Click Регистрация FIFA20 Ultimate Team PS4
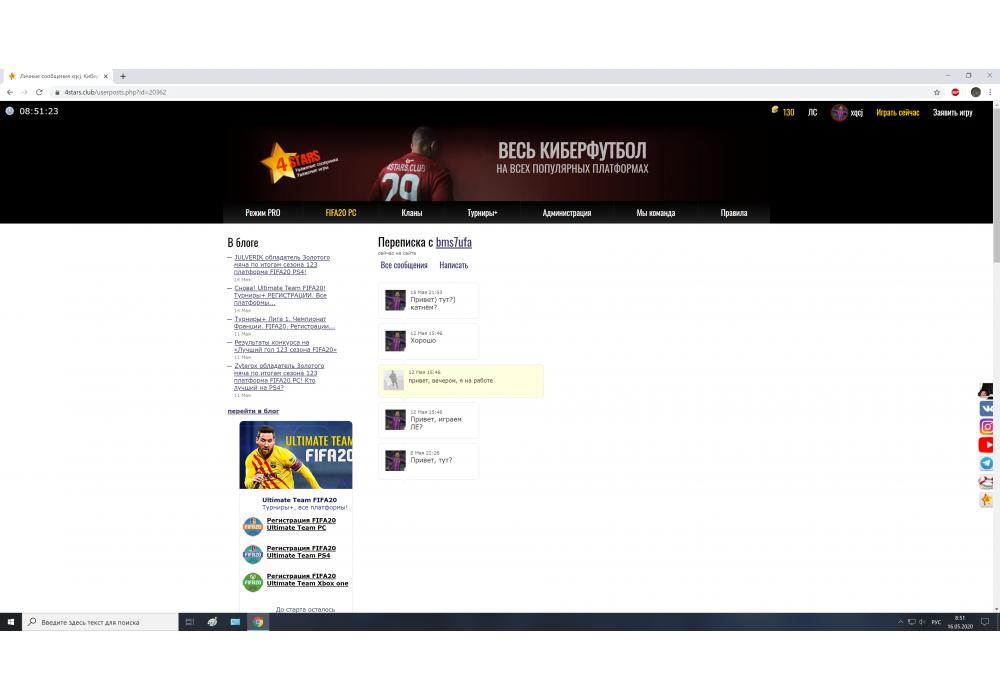This screenshot has width=1000, height=700. coord(301,552)
